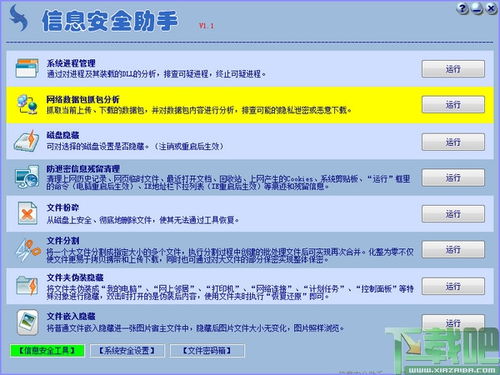Open the 【文件密码箱】 tab
Image resolution: width=500 pixels, height=375 pixels.
[x=207, y=350]
